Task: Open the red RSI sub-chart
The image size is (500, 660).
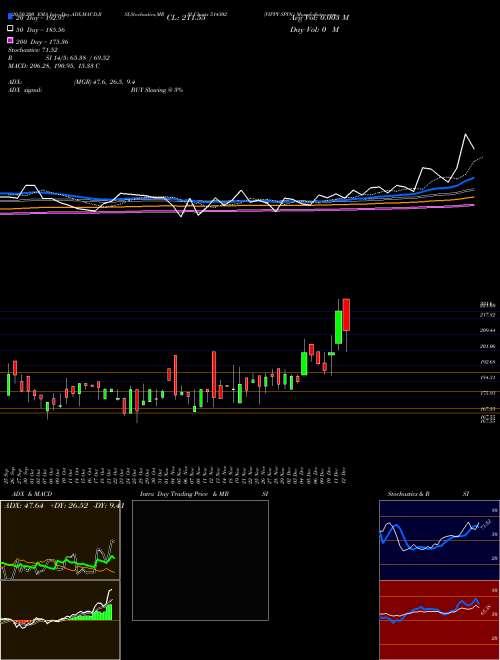Action: coord(439,620)
